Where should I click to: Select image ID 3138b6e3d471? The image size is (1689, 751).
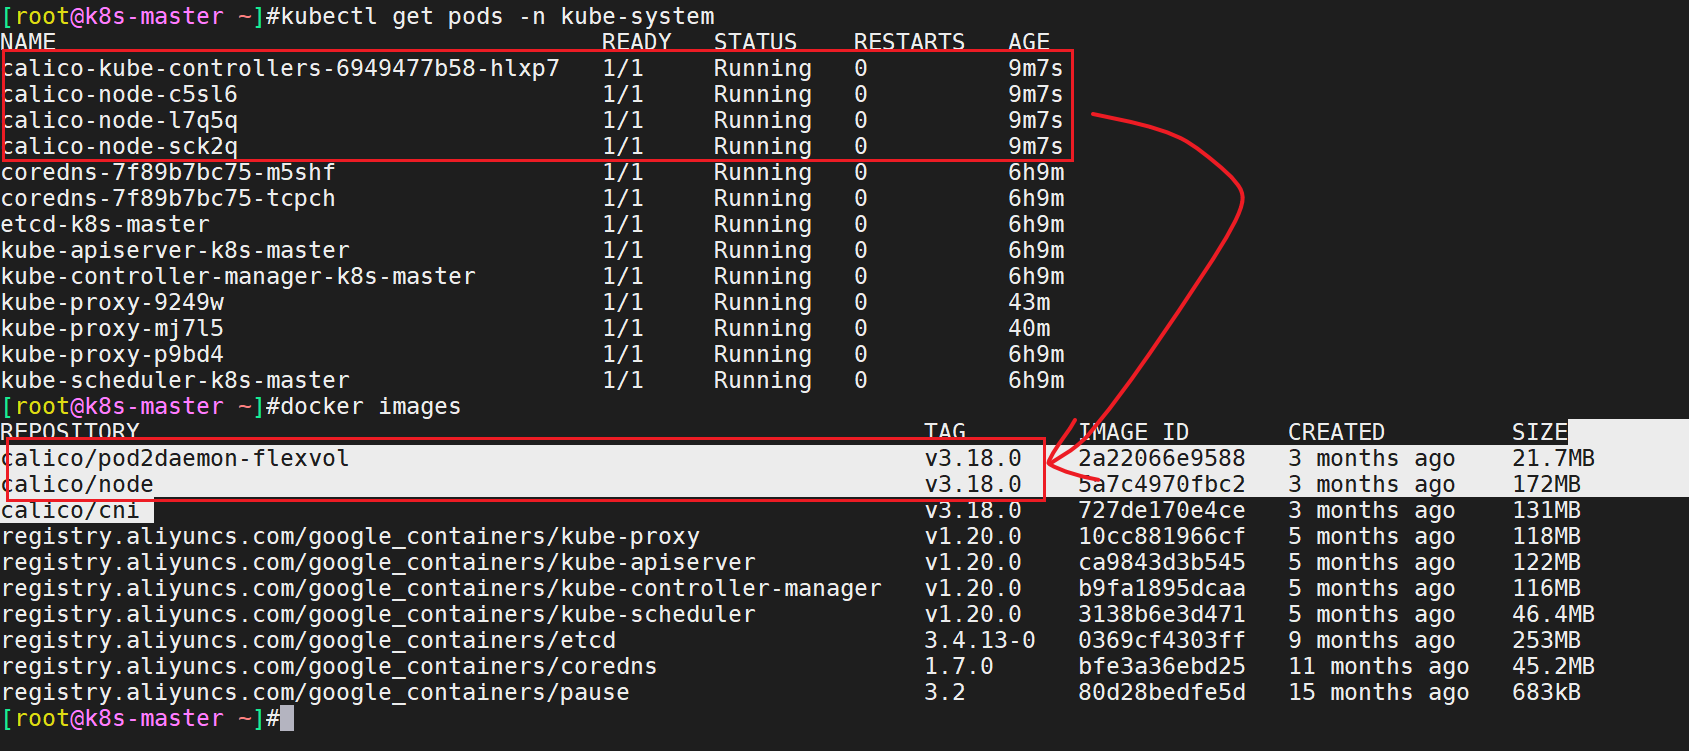(1162, 614)
